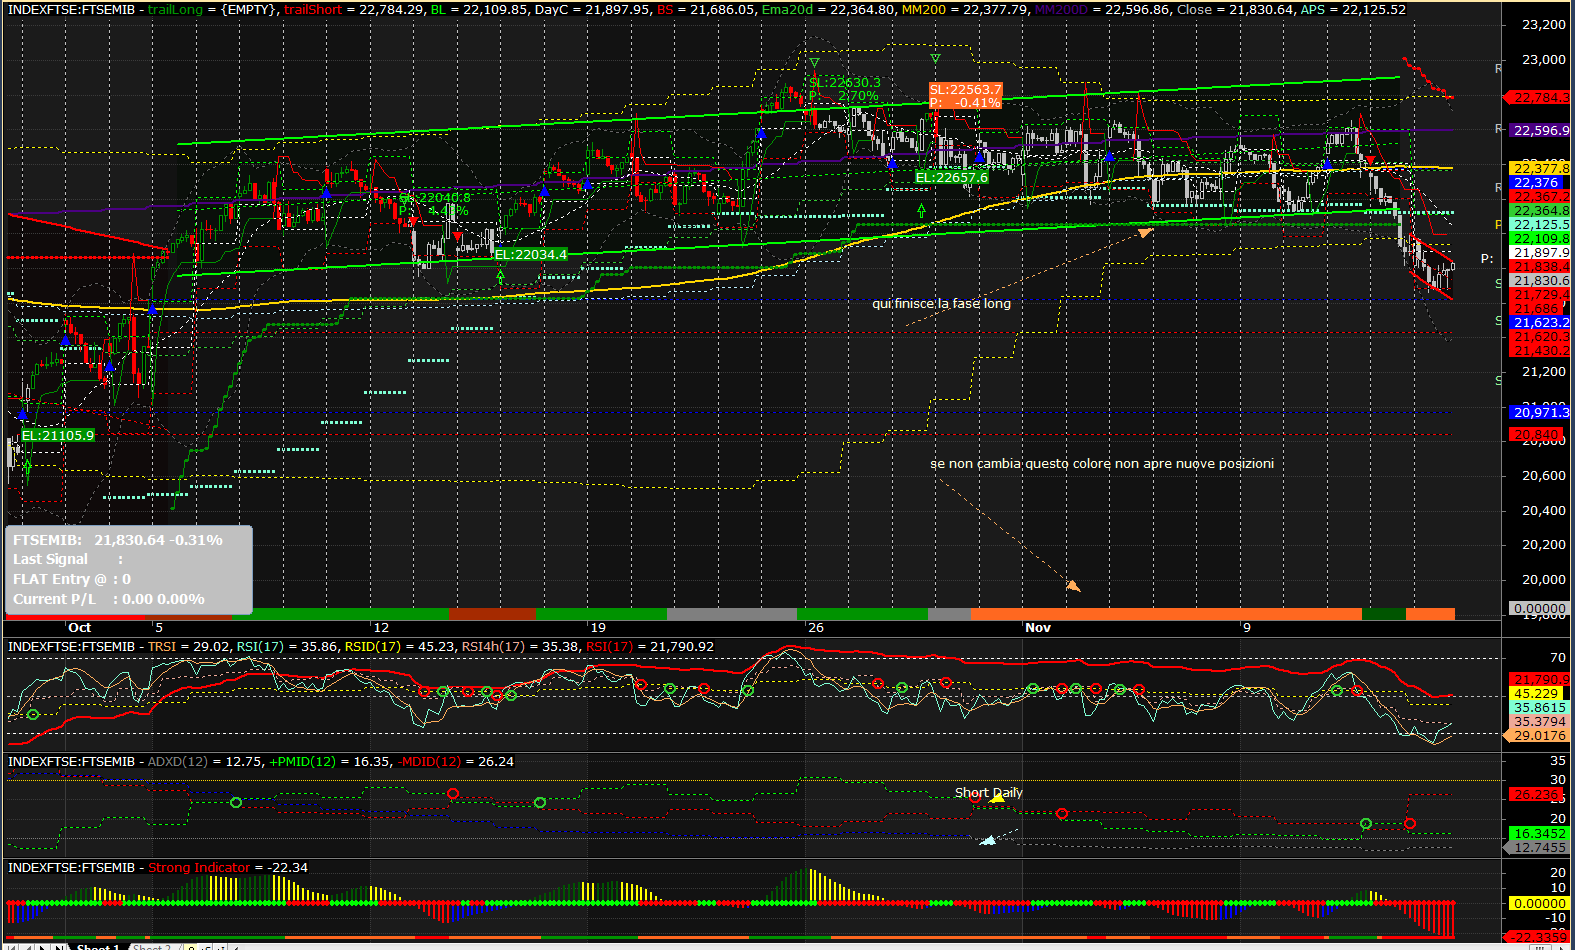Image resolution: width=1575 pixels, height=950 pixels.
Task: Click the yellow 45.229 RSI axis marker
Action: click(1536, 693)
